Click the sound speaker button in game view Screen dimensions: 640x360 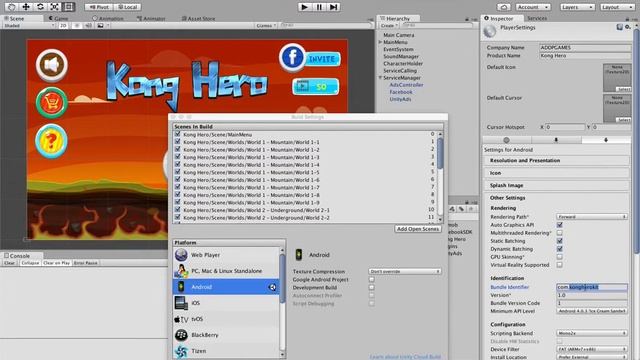click(51, 65)
